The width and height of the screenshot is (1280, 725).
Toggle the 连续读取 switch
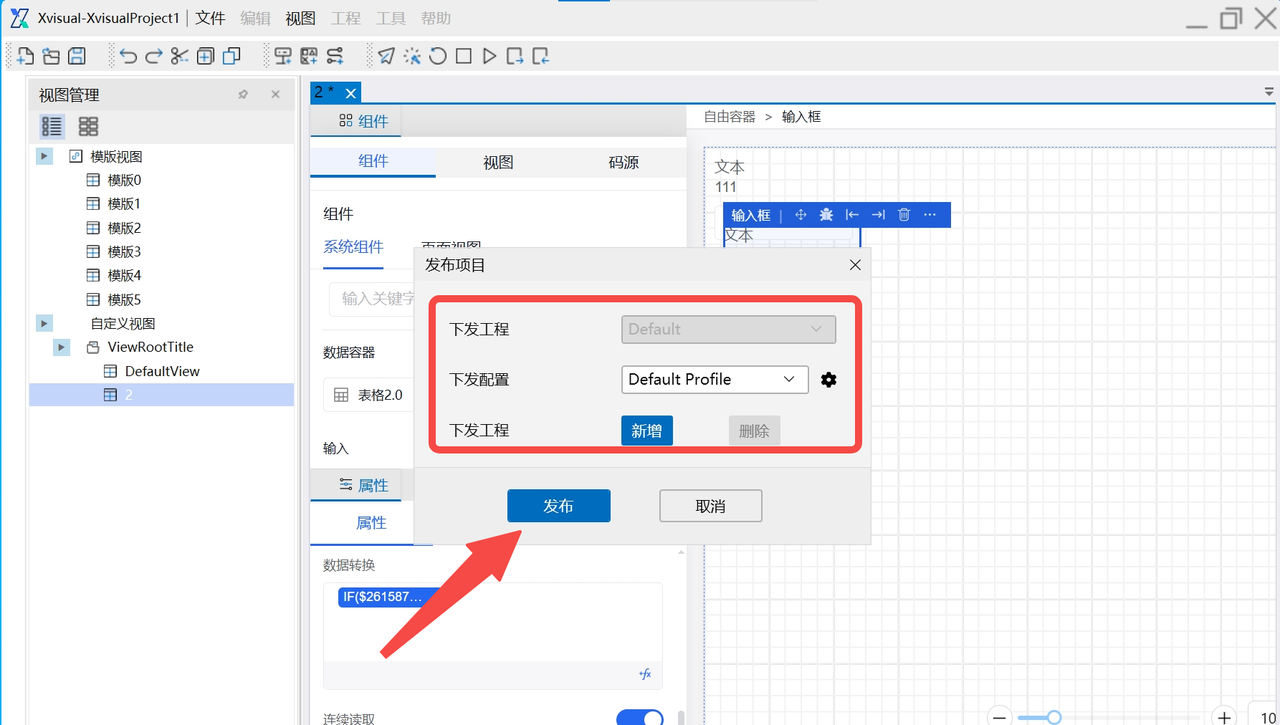640,718
